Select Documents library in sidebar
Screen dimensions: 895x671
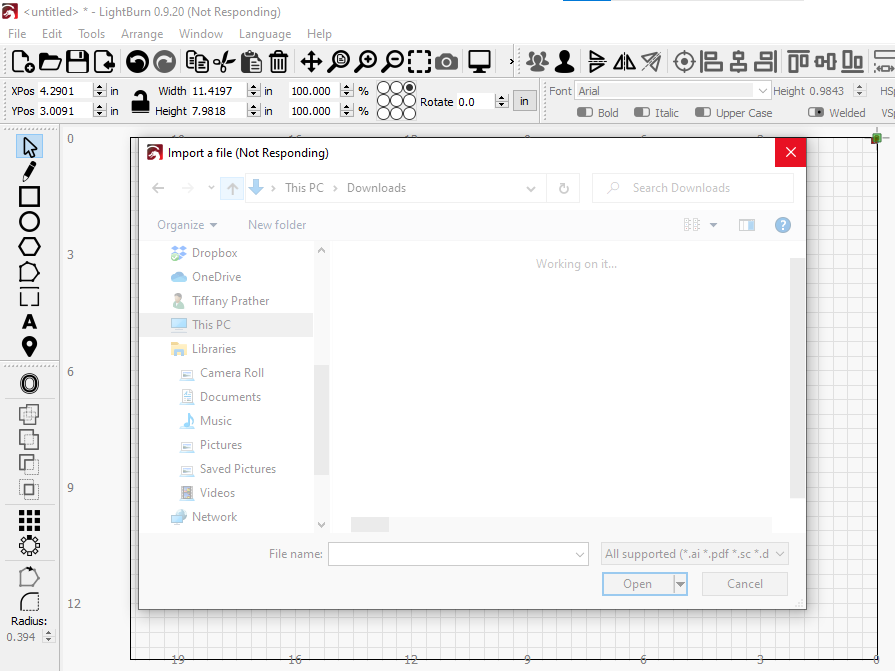pyautogui.click(x=230, y=397)
